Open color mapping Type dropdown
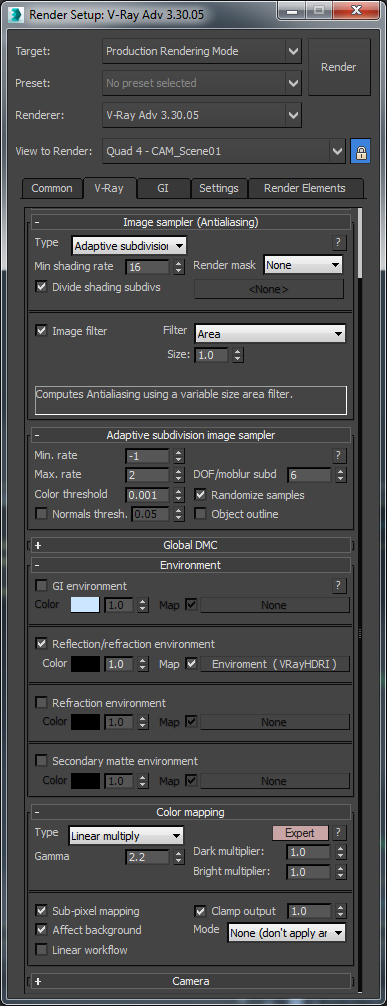 (x=126, y=835)
